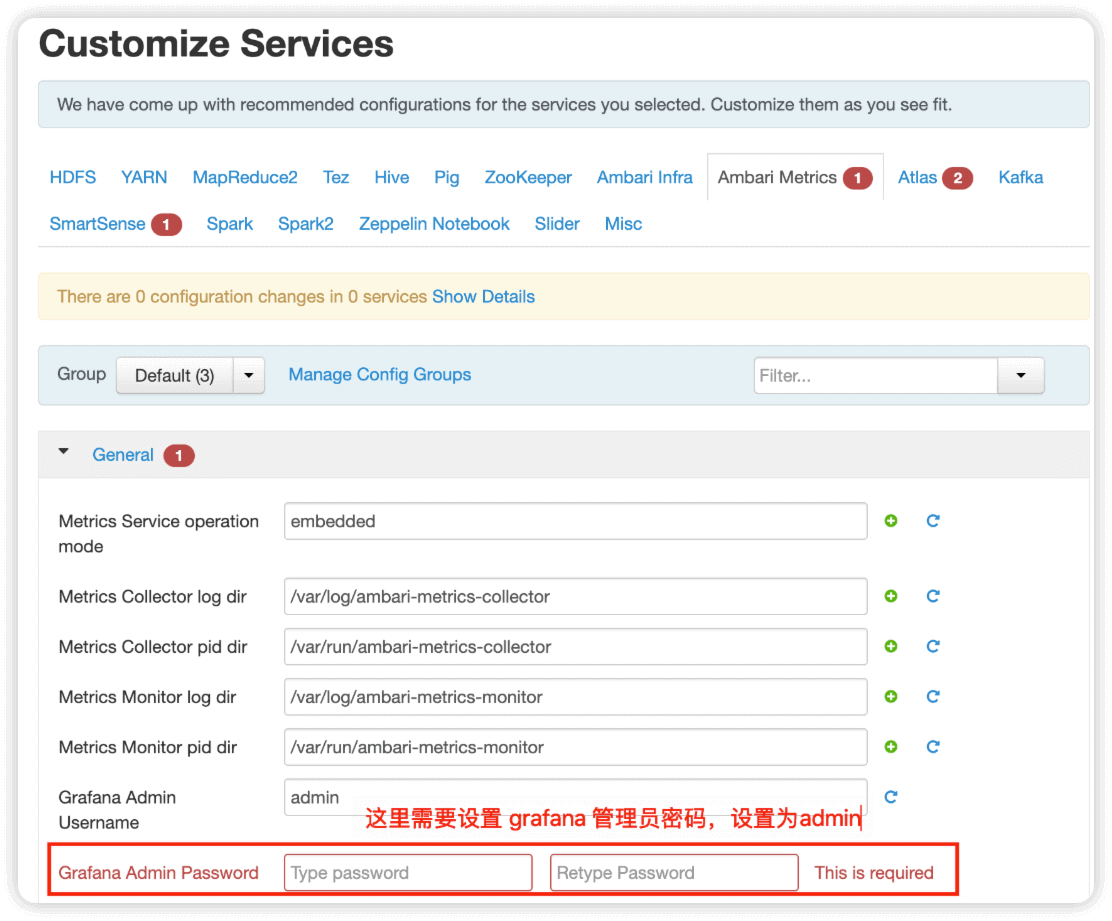
Task: Click undo icon for Metrics Monitor log dir
Action: coord(933,697)
